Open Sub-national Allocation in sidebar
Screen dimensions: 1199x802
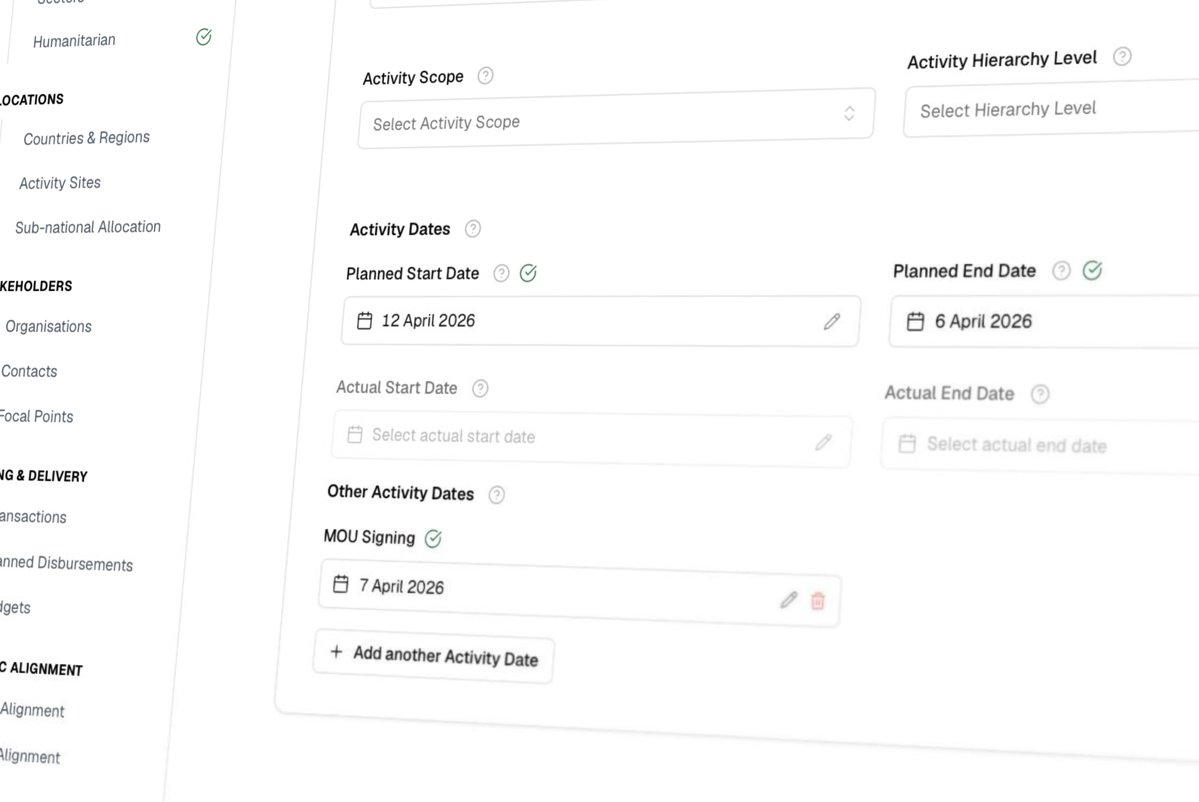(x=88, y=227)
